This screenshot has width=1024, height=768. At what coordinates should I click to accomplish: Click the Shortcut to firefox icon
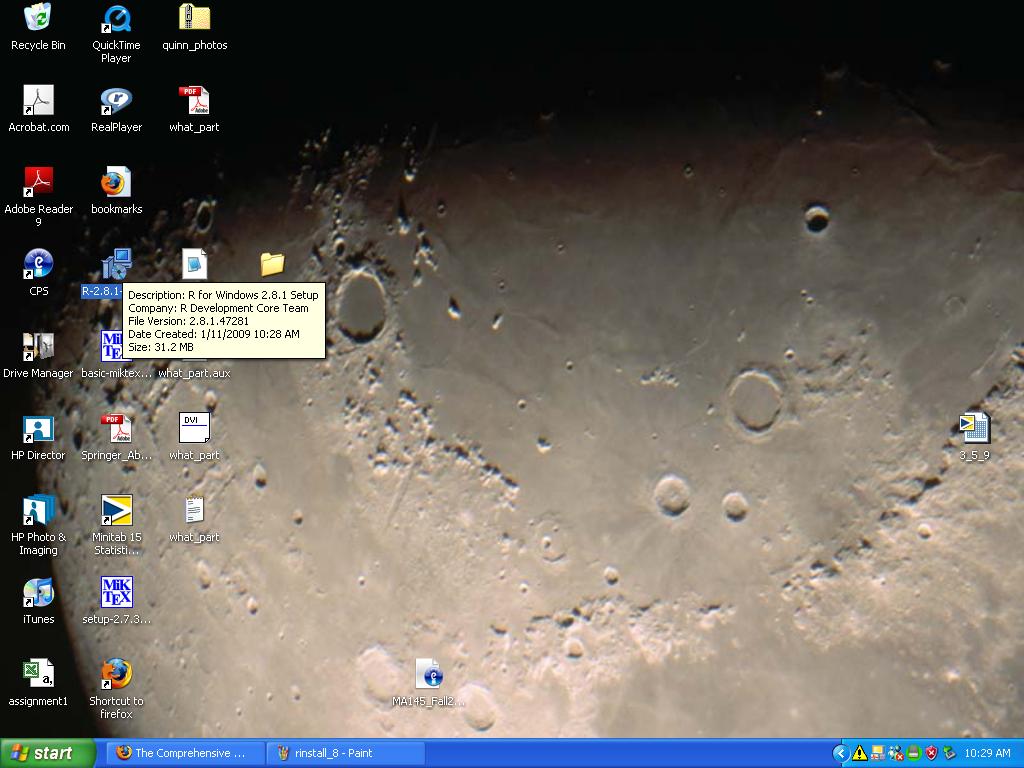tap(116, 675)
